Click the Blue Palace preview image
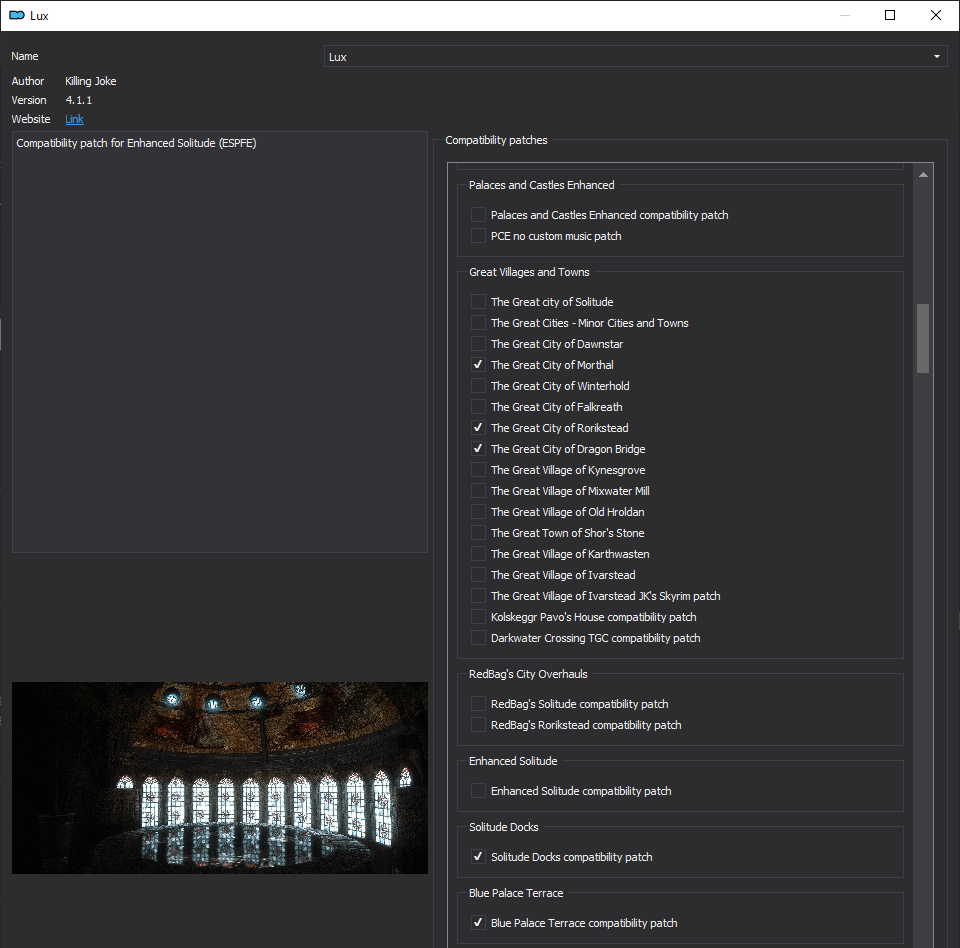 coord(220,778)
